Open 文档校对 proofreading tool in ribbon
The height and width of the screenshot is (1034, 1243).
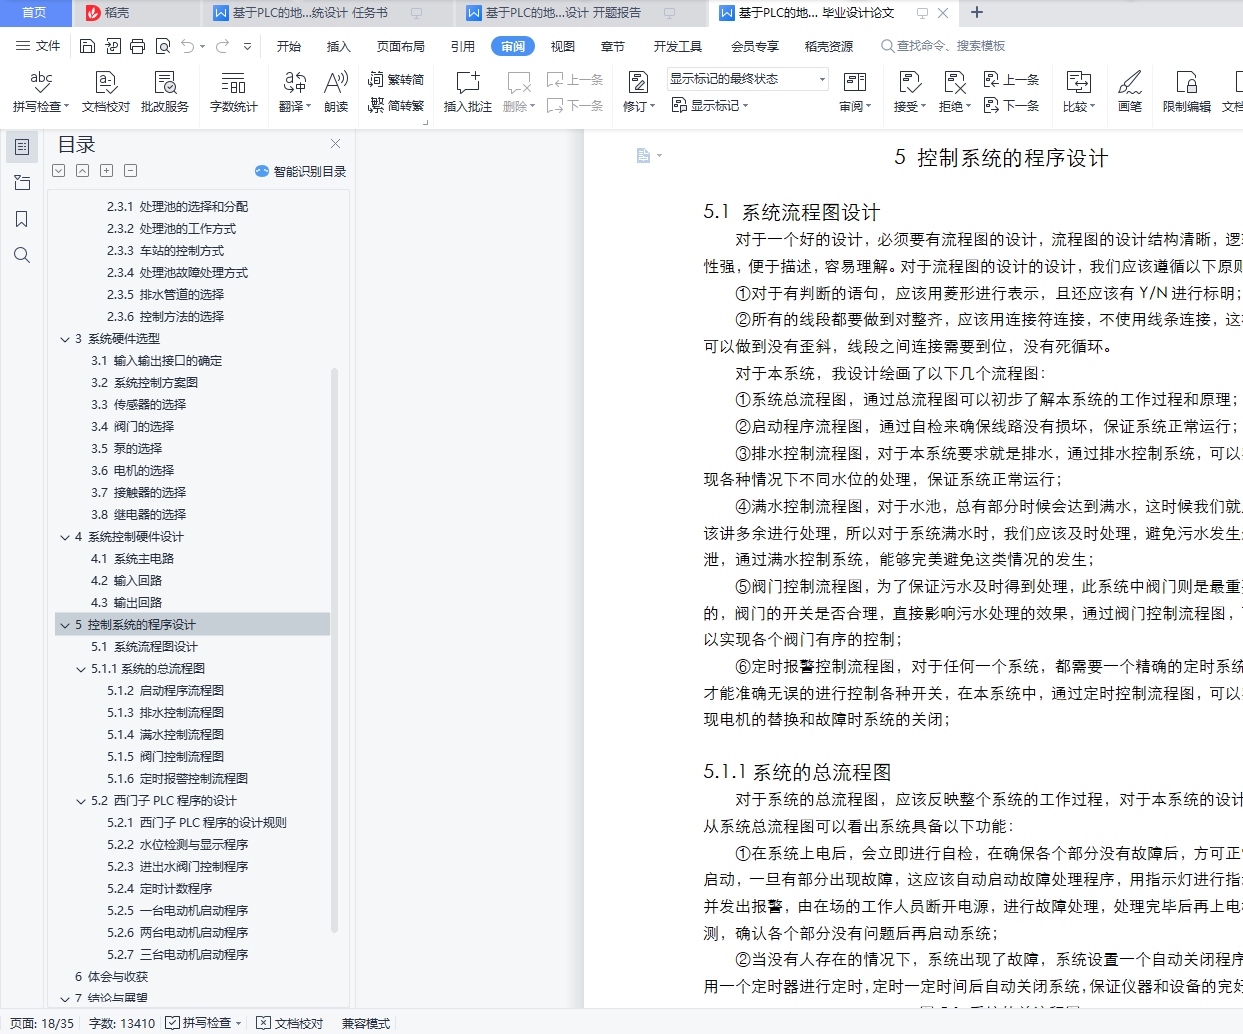pyautogui.click(x=106, y=91)
